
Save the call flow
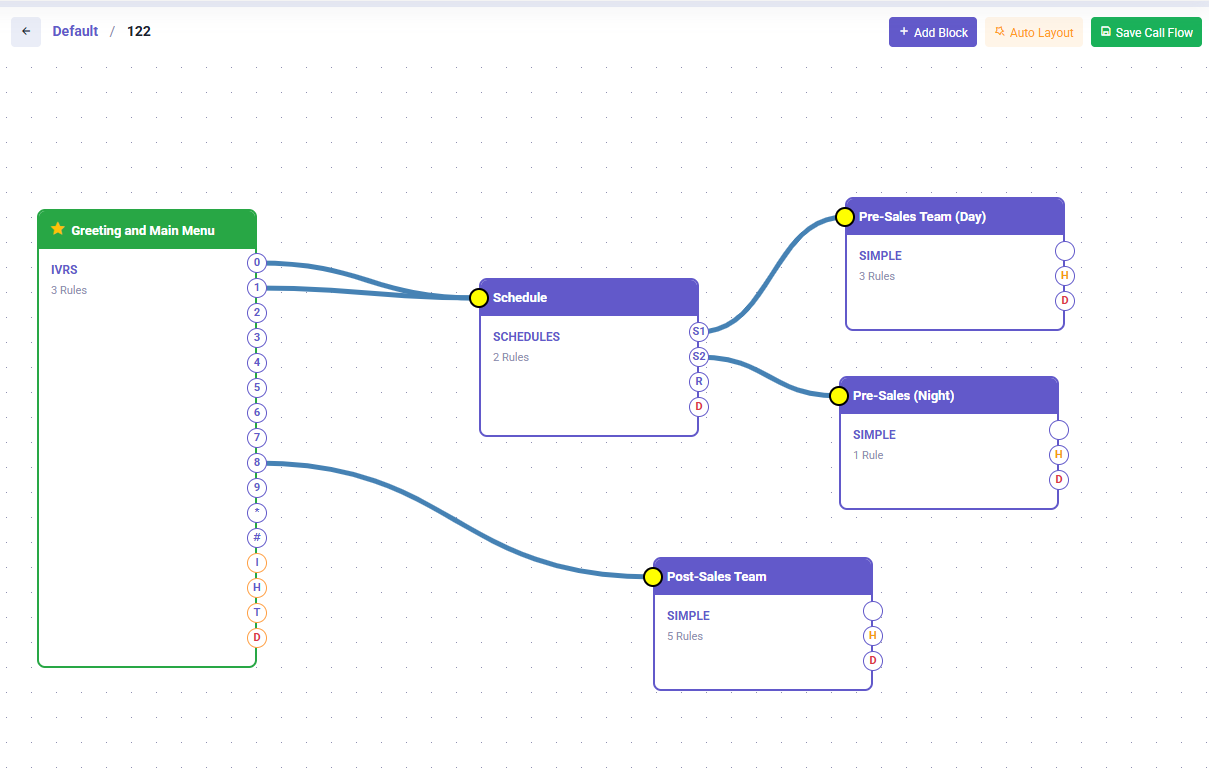click(1146, 32)
